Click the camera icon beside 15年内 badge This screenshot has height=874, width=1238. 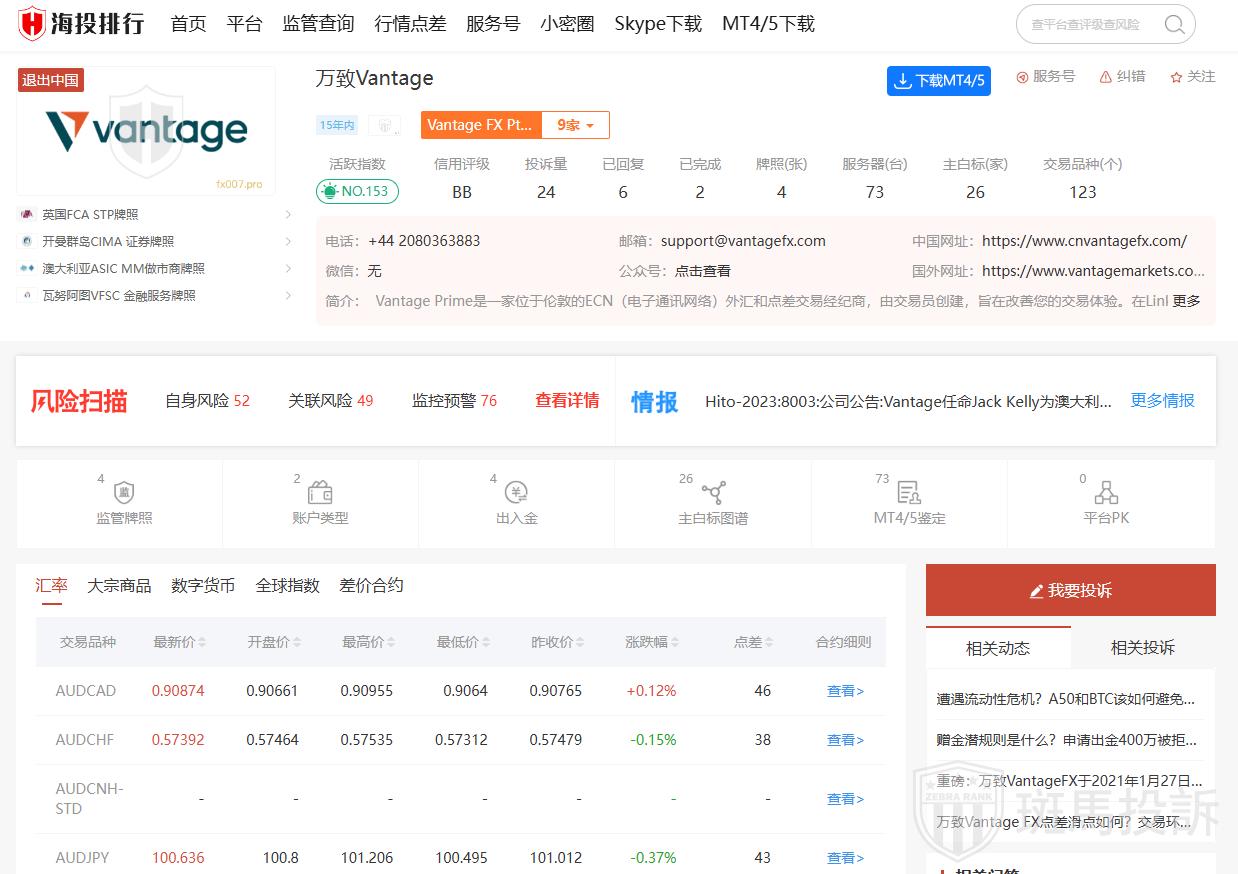click(x=385, y=125)
